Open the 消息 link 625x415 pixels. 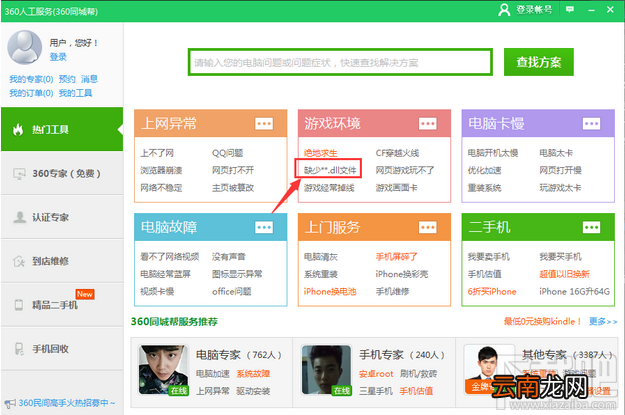(x=89, y=79)
